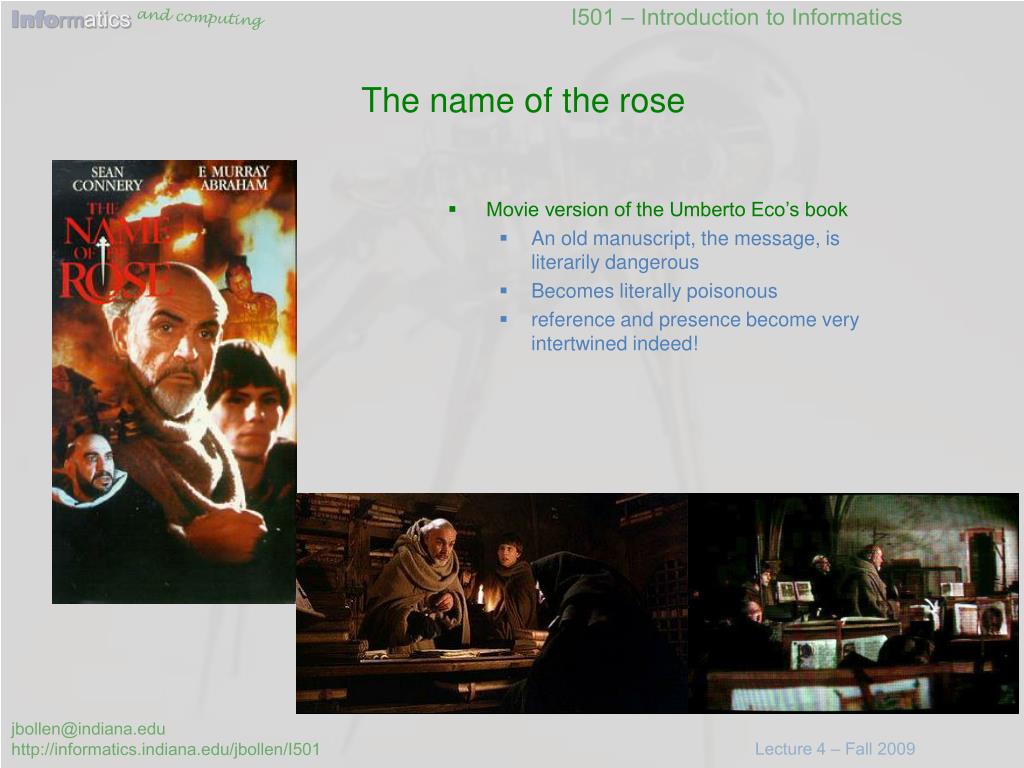Click the 'I501 – Introduction to Informatics' header
1024x768 pixels.
737,17
